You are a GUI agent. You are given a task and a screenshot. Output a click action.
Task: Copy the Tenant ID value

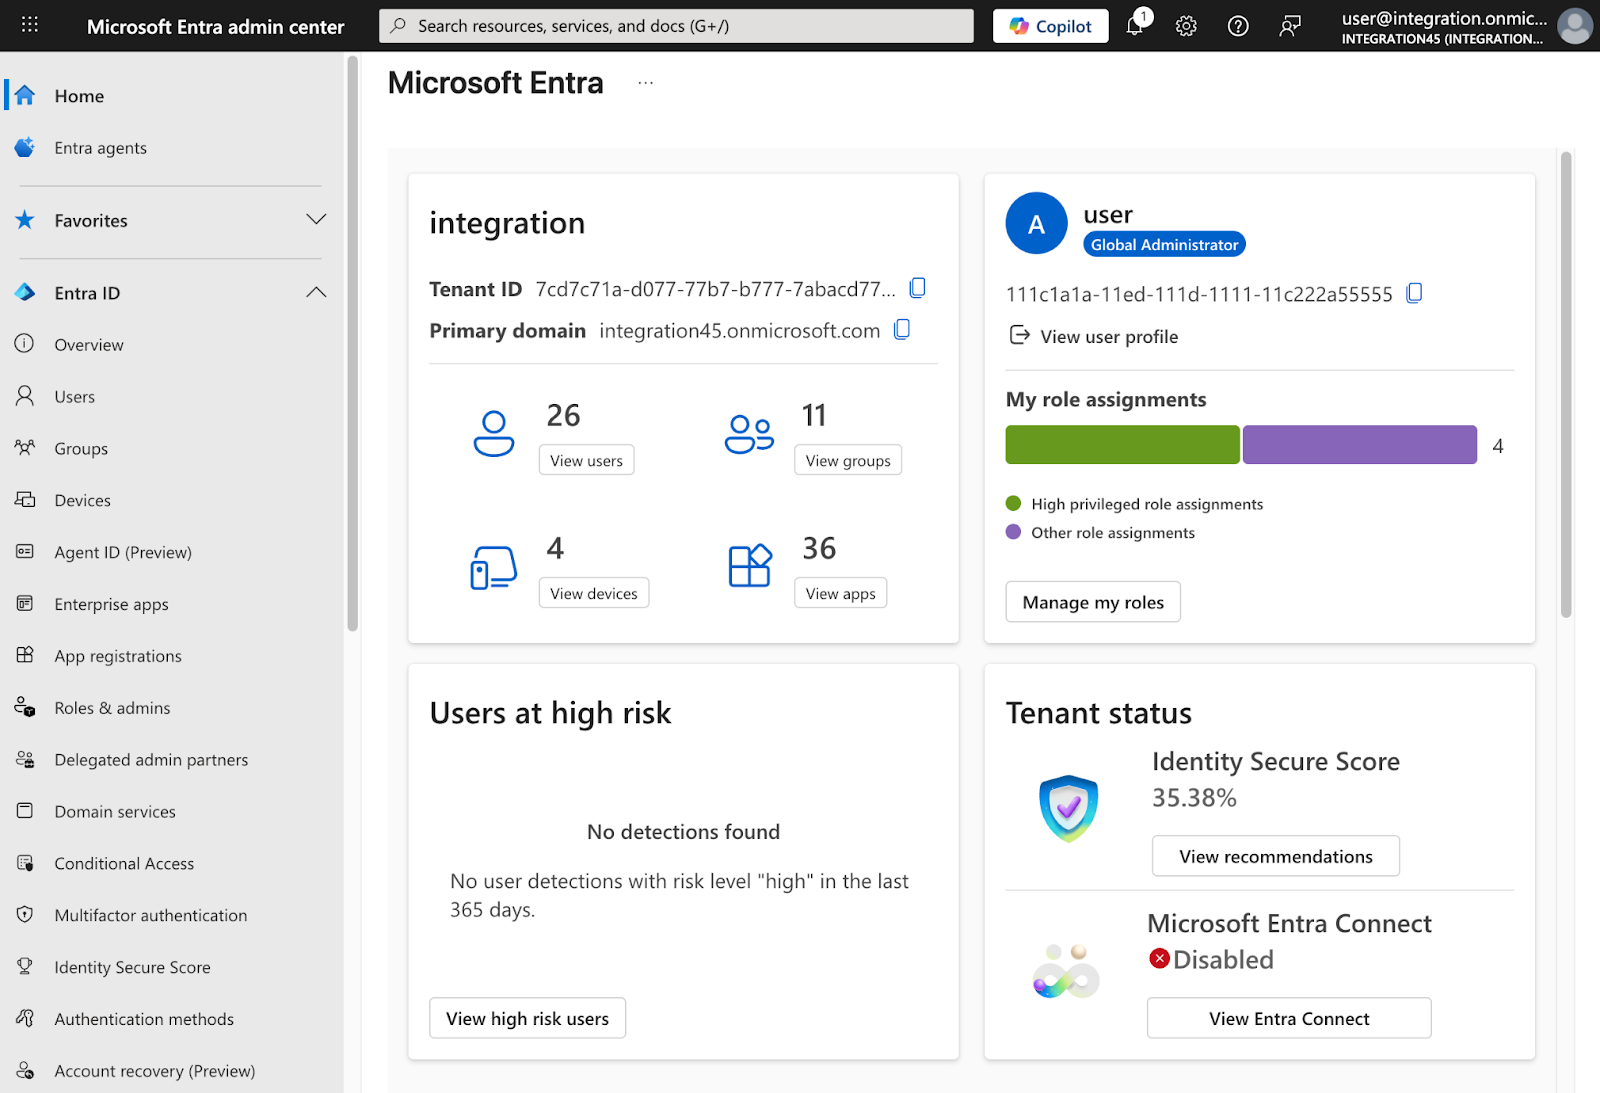[917, 288]
